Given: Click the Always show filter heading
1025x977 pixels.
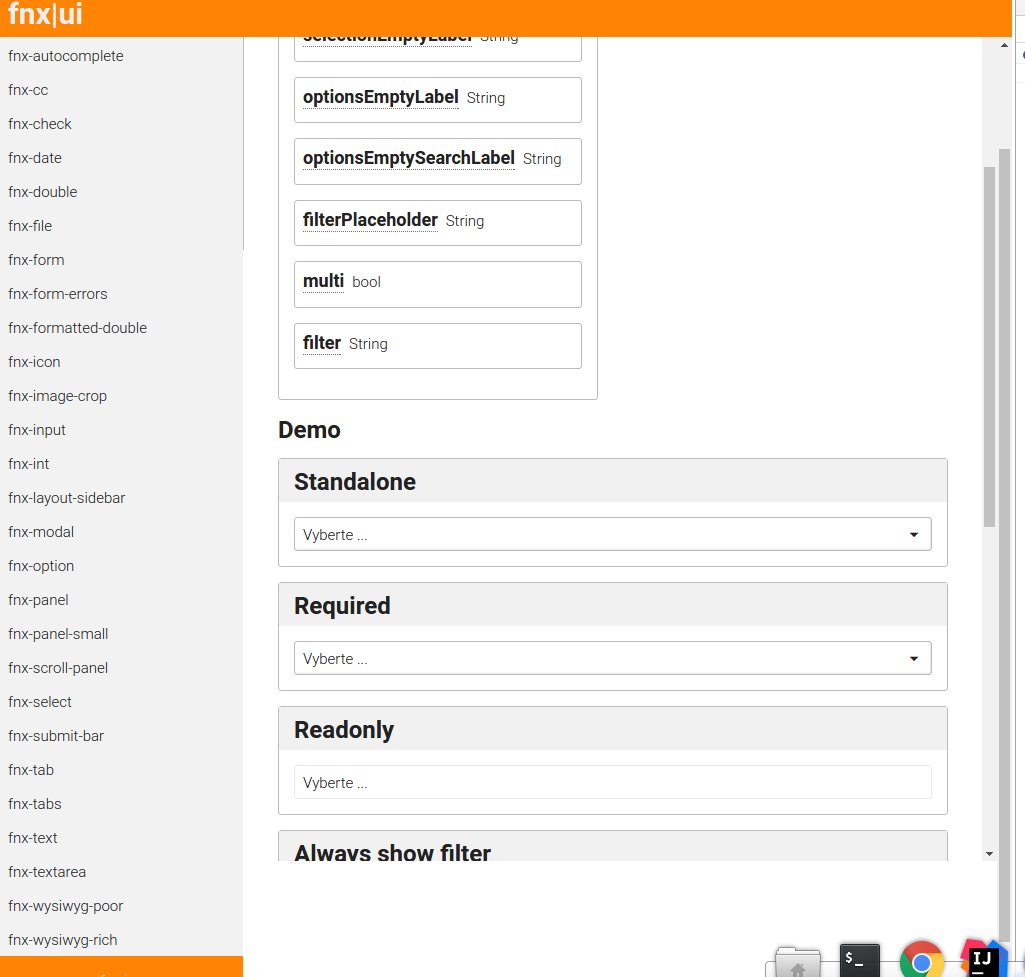Looking at the screenshot, I should (392, 852).
